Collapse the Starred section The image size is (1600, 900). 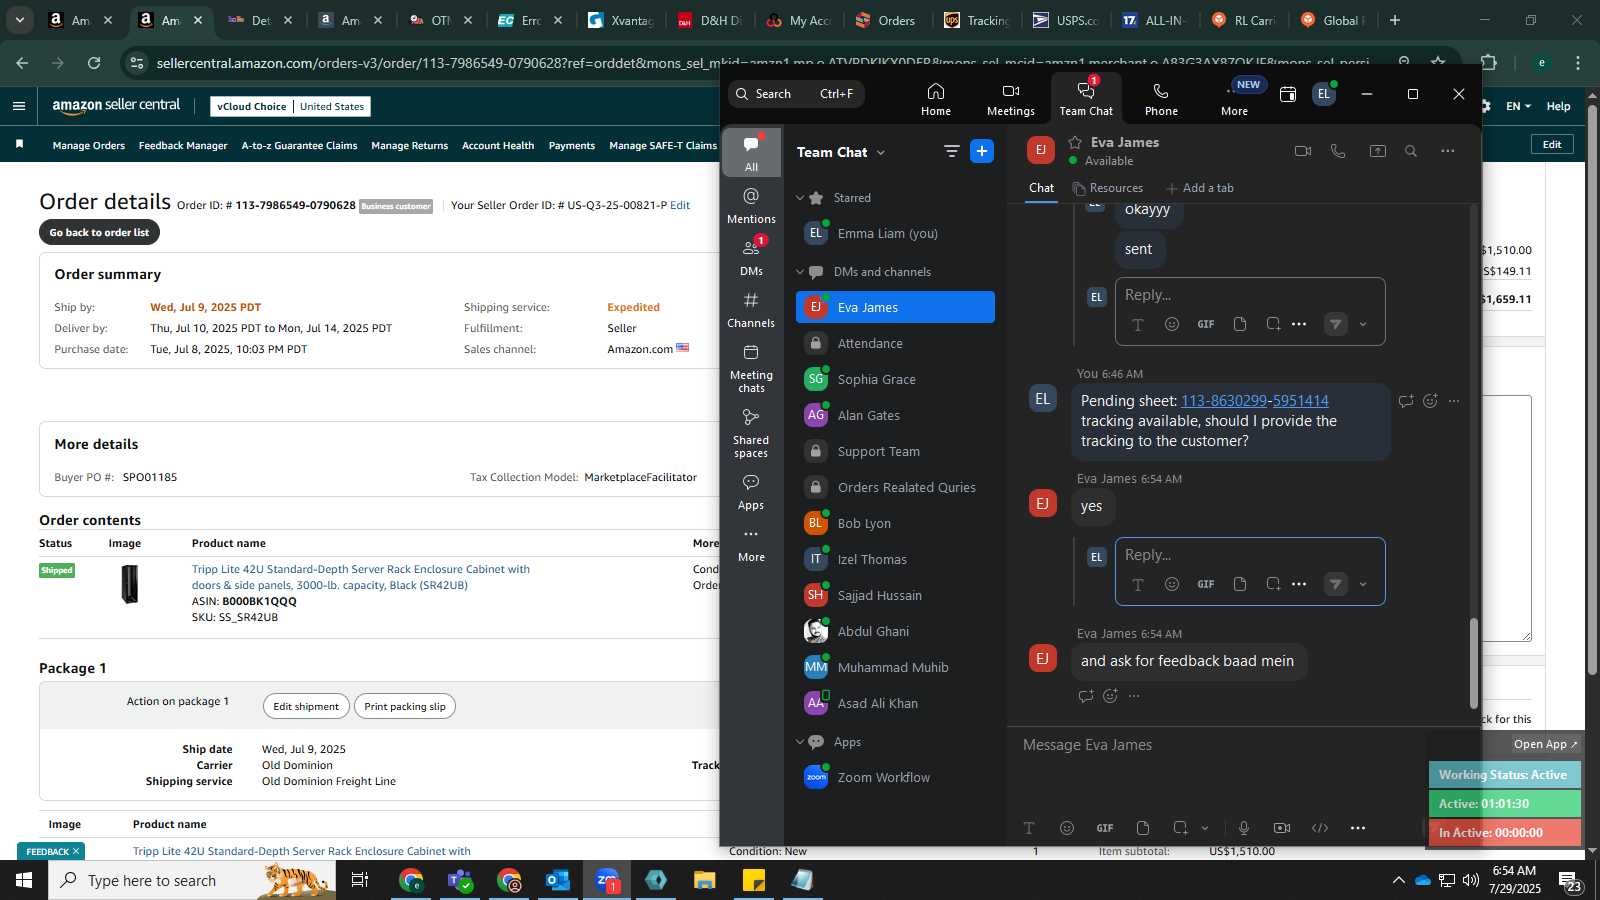coord(800,198)
